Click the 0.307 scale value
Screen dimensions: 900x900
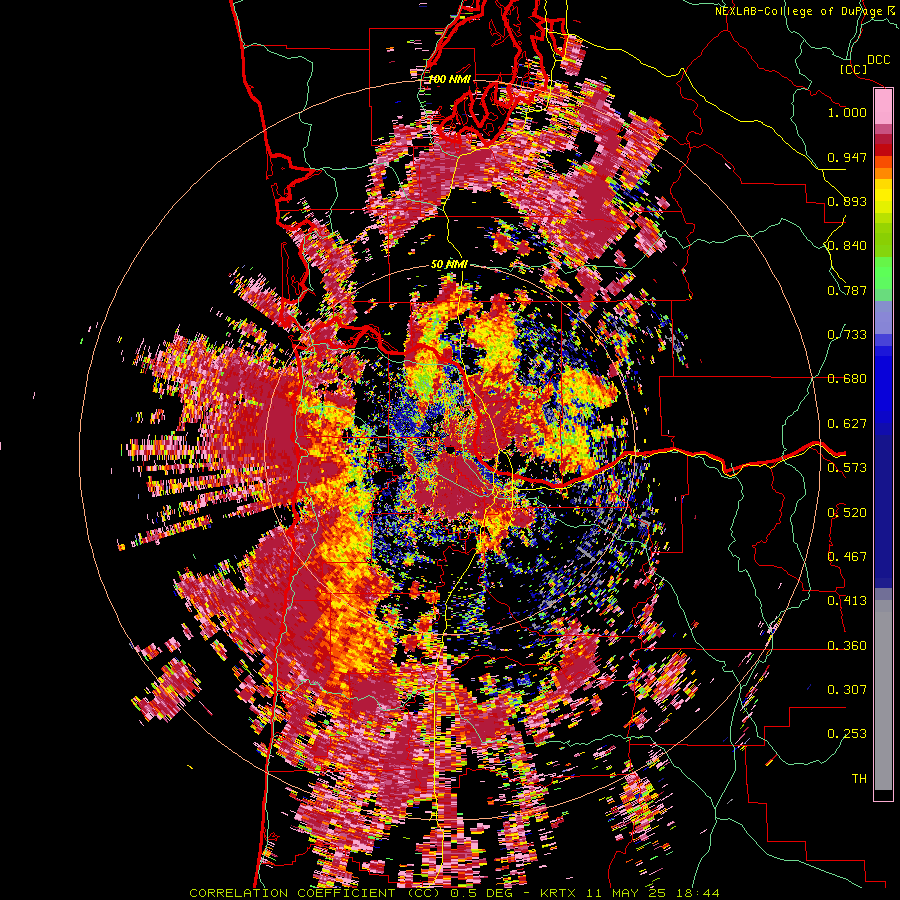[847, 690]
